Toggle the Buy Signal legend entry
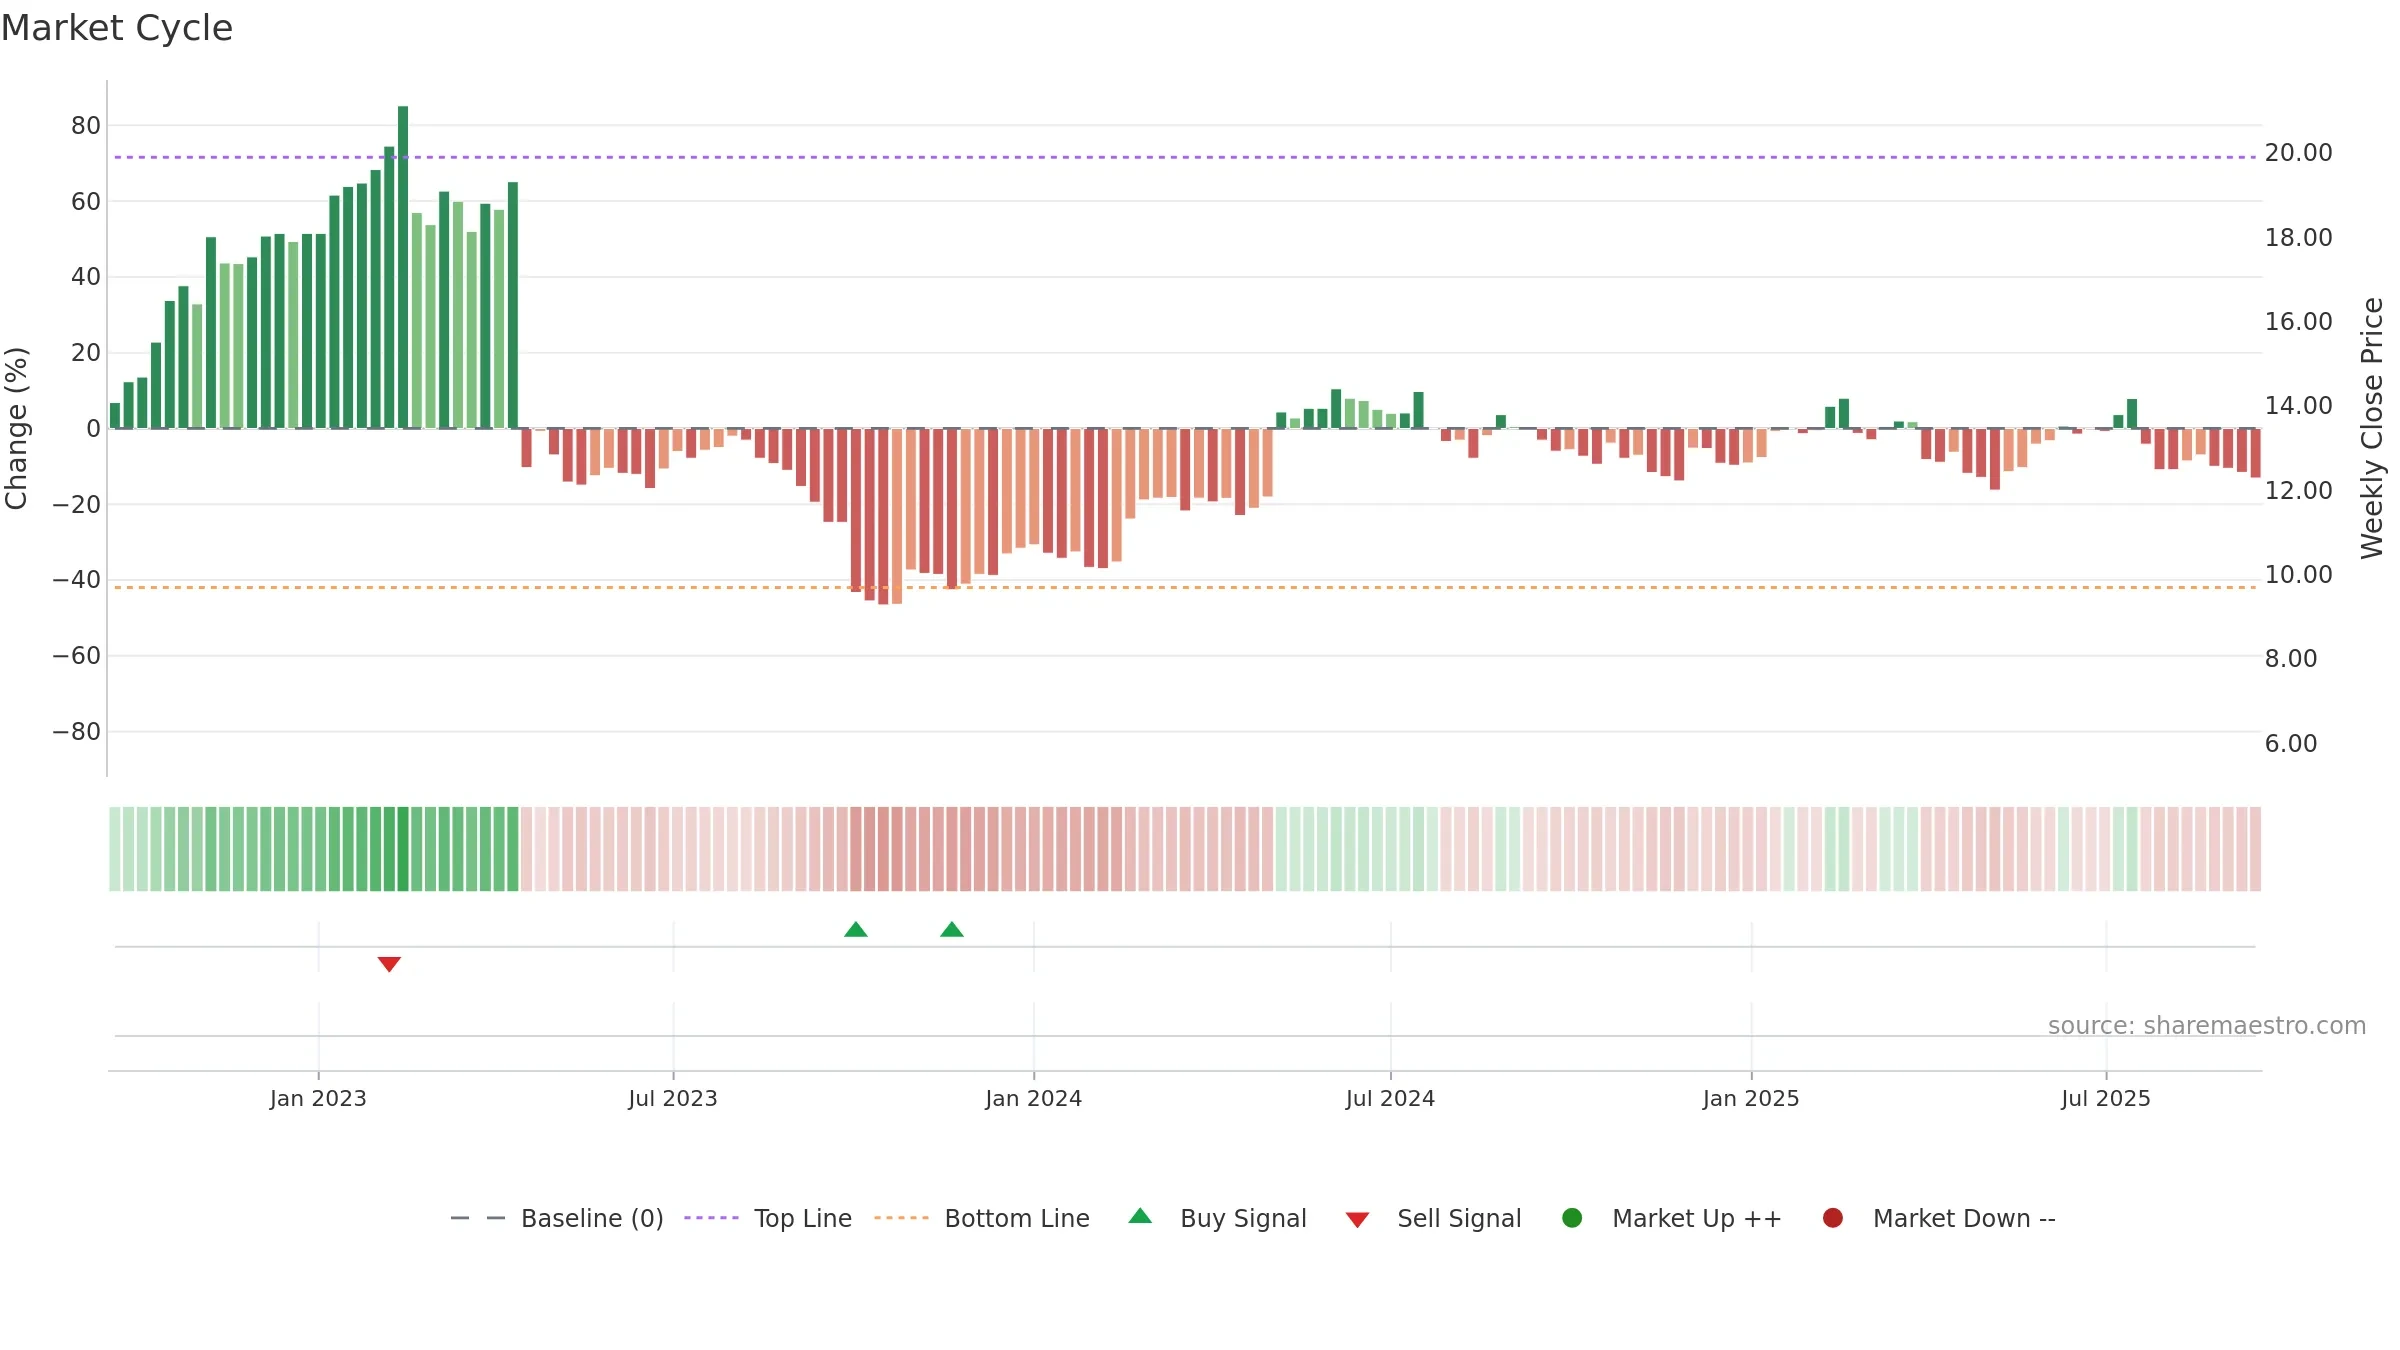 tap(1217, 1218)
